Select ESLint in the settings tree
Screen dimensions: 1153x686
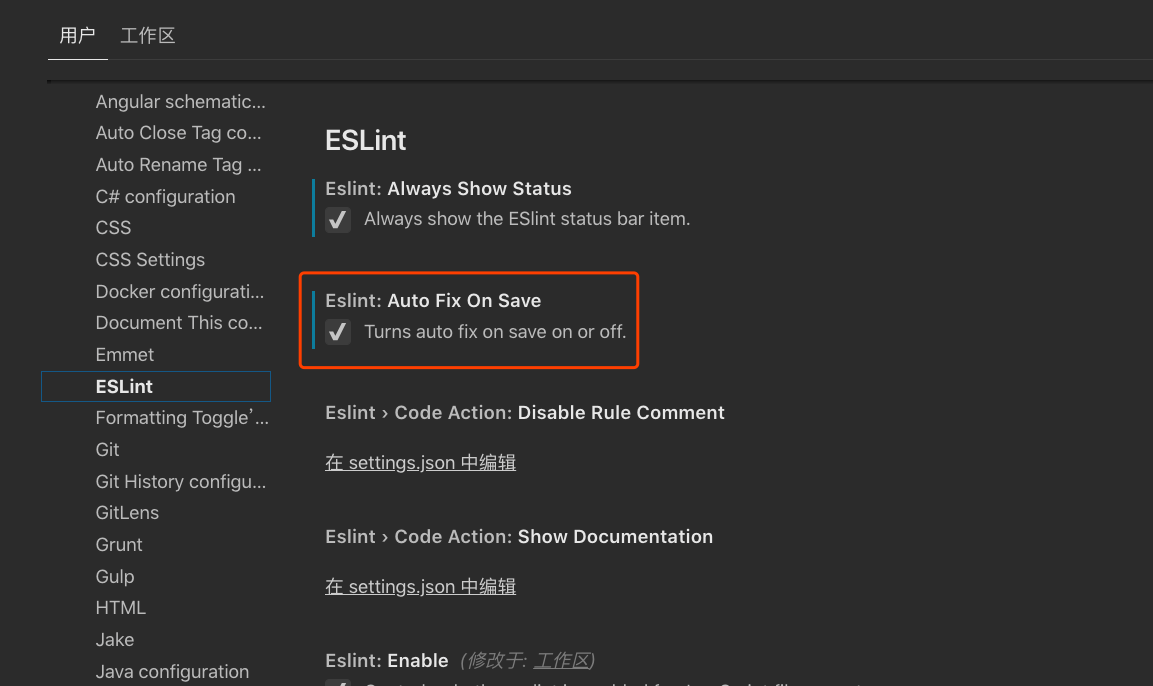point(156,387)
